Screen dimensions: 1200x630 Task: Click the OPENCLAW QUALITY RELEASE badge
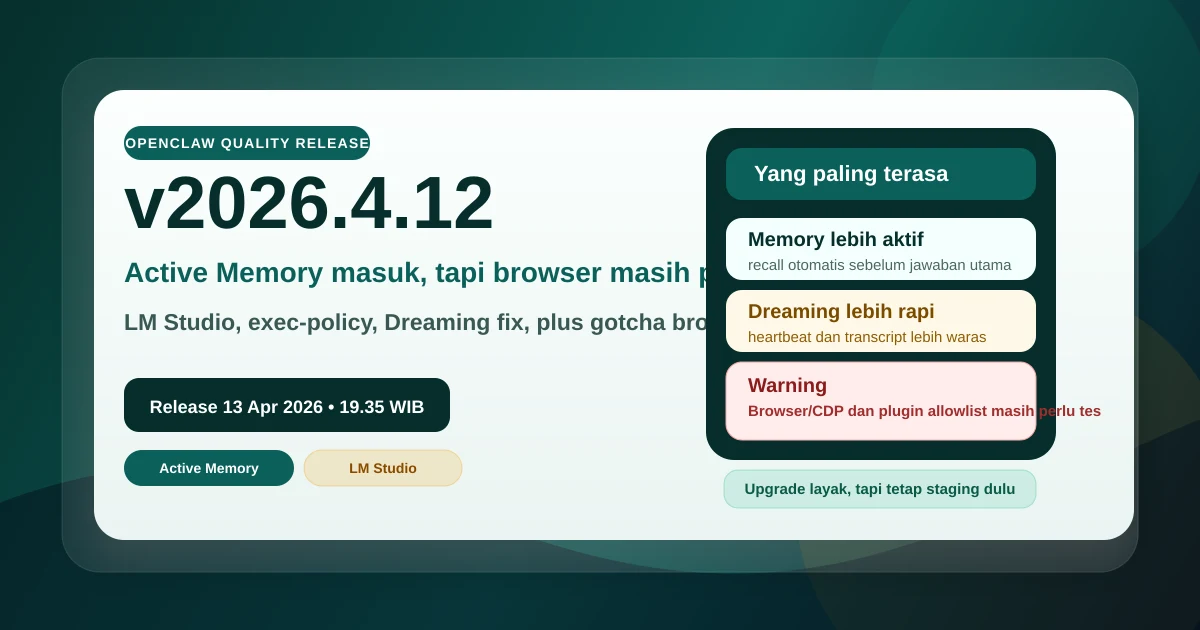247,142
